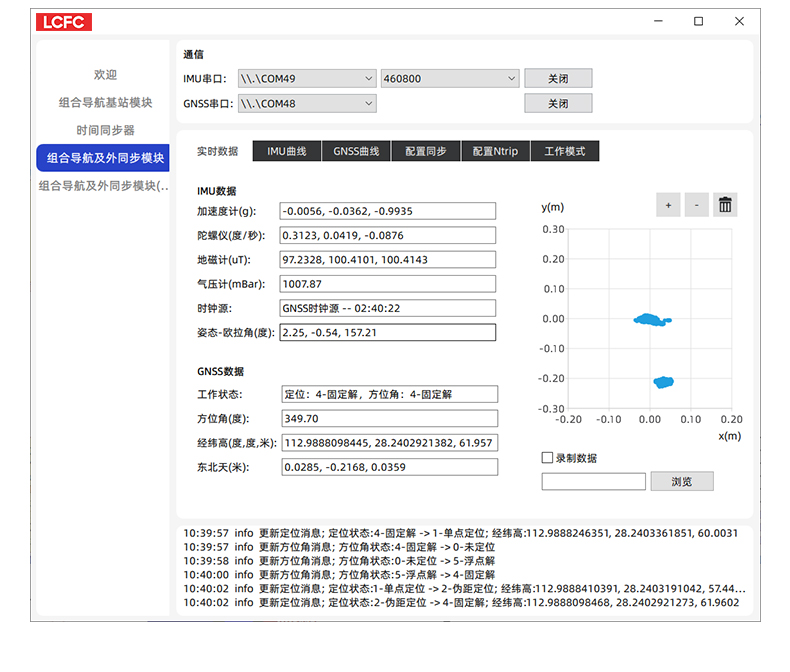The width and height of the screenshot is (790, 672).
Task: Zoom in the plot with plus button
Action: pyautogui.click(x=667, y=205)
